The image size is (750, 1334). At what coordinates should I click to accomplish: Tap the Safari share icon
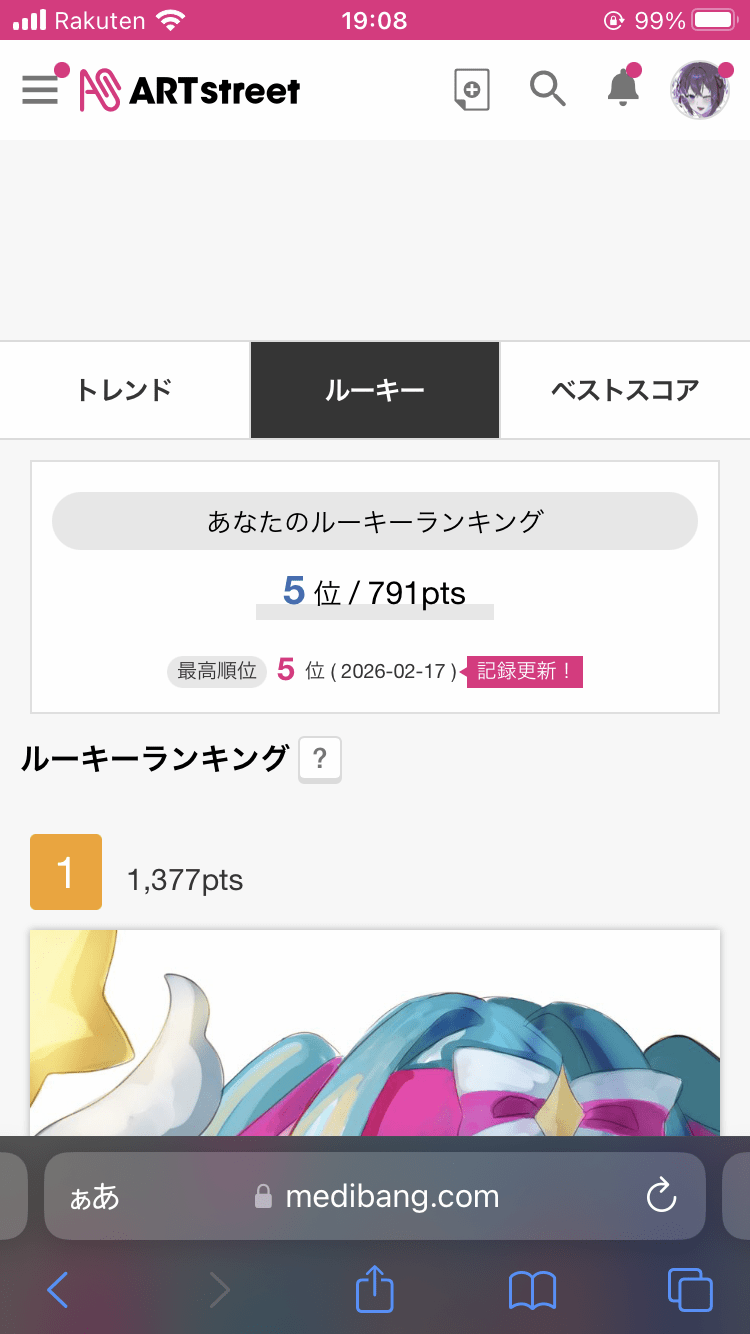pyautogui.click(x=375, y=1290)
